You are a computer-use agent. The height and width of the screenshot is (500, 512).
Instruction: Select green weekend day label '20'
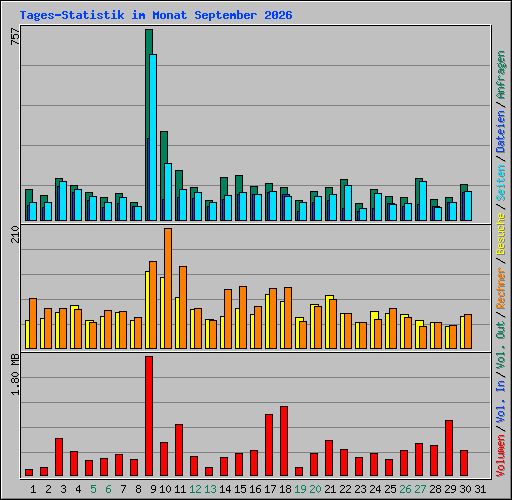[315, 489]
